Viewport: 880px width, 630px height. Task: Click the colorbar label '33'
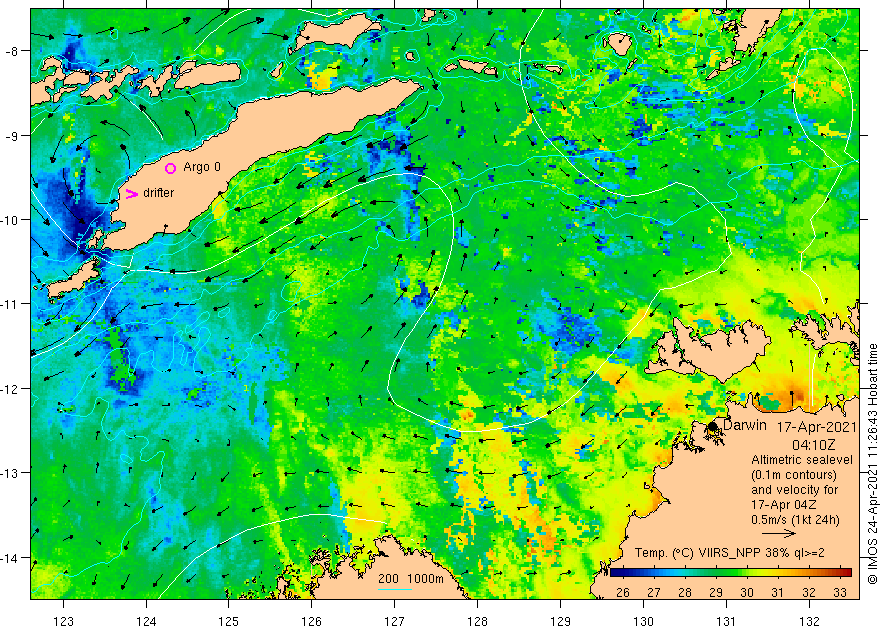(840, 592)
